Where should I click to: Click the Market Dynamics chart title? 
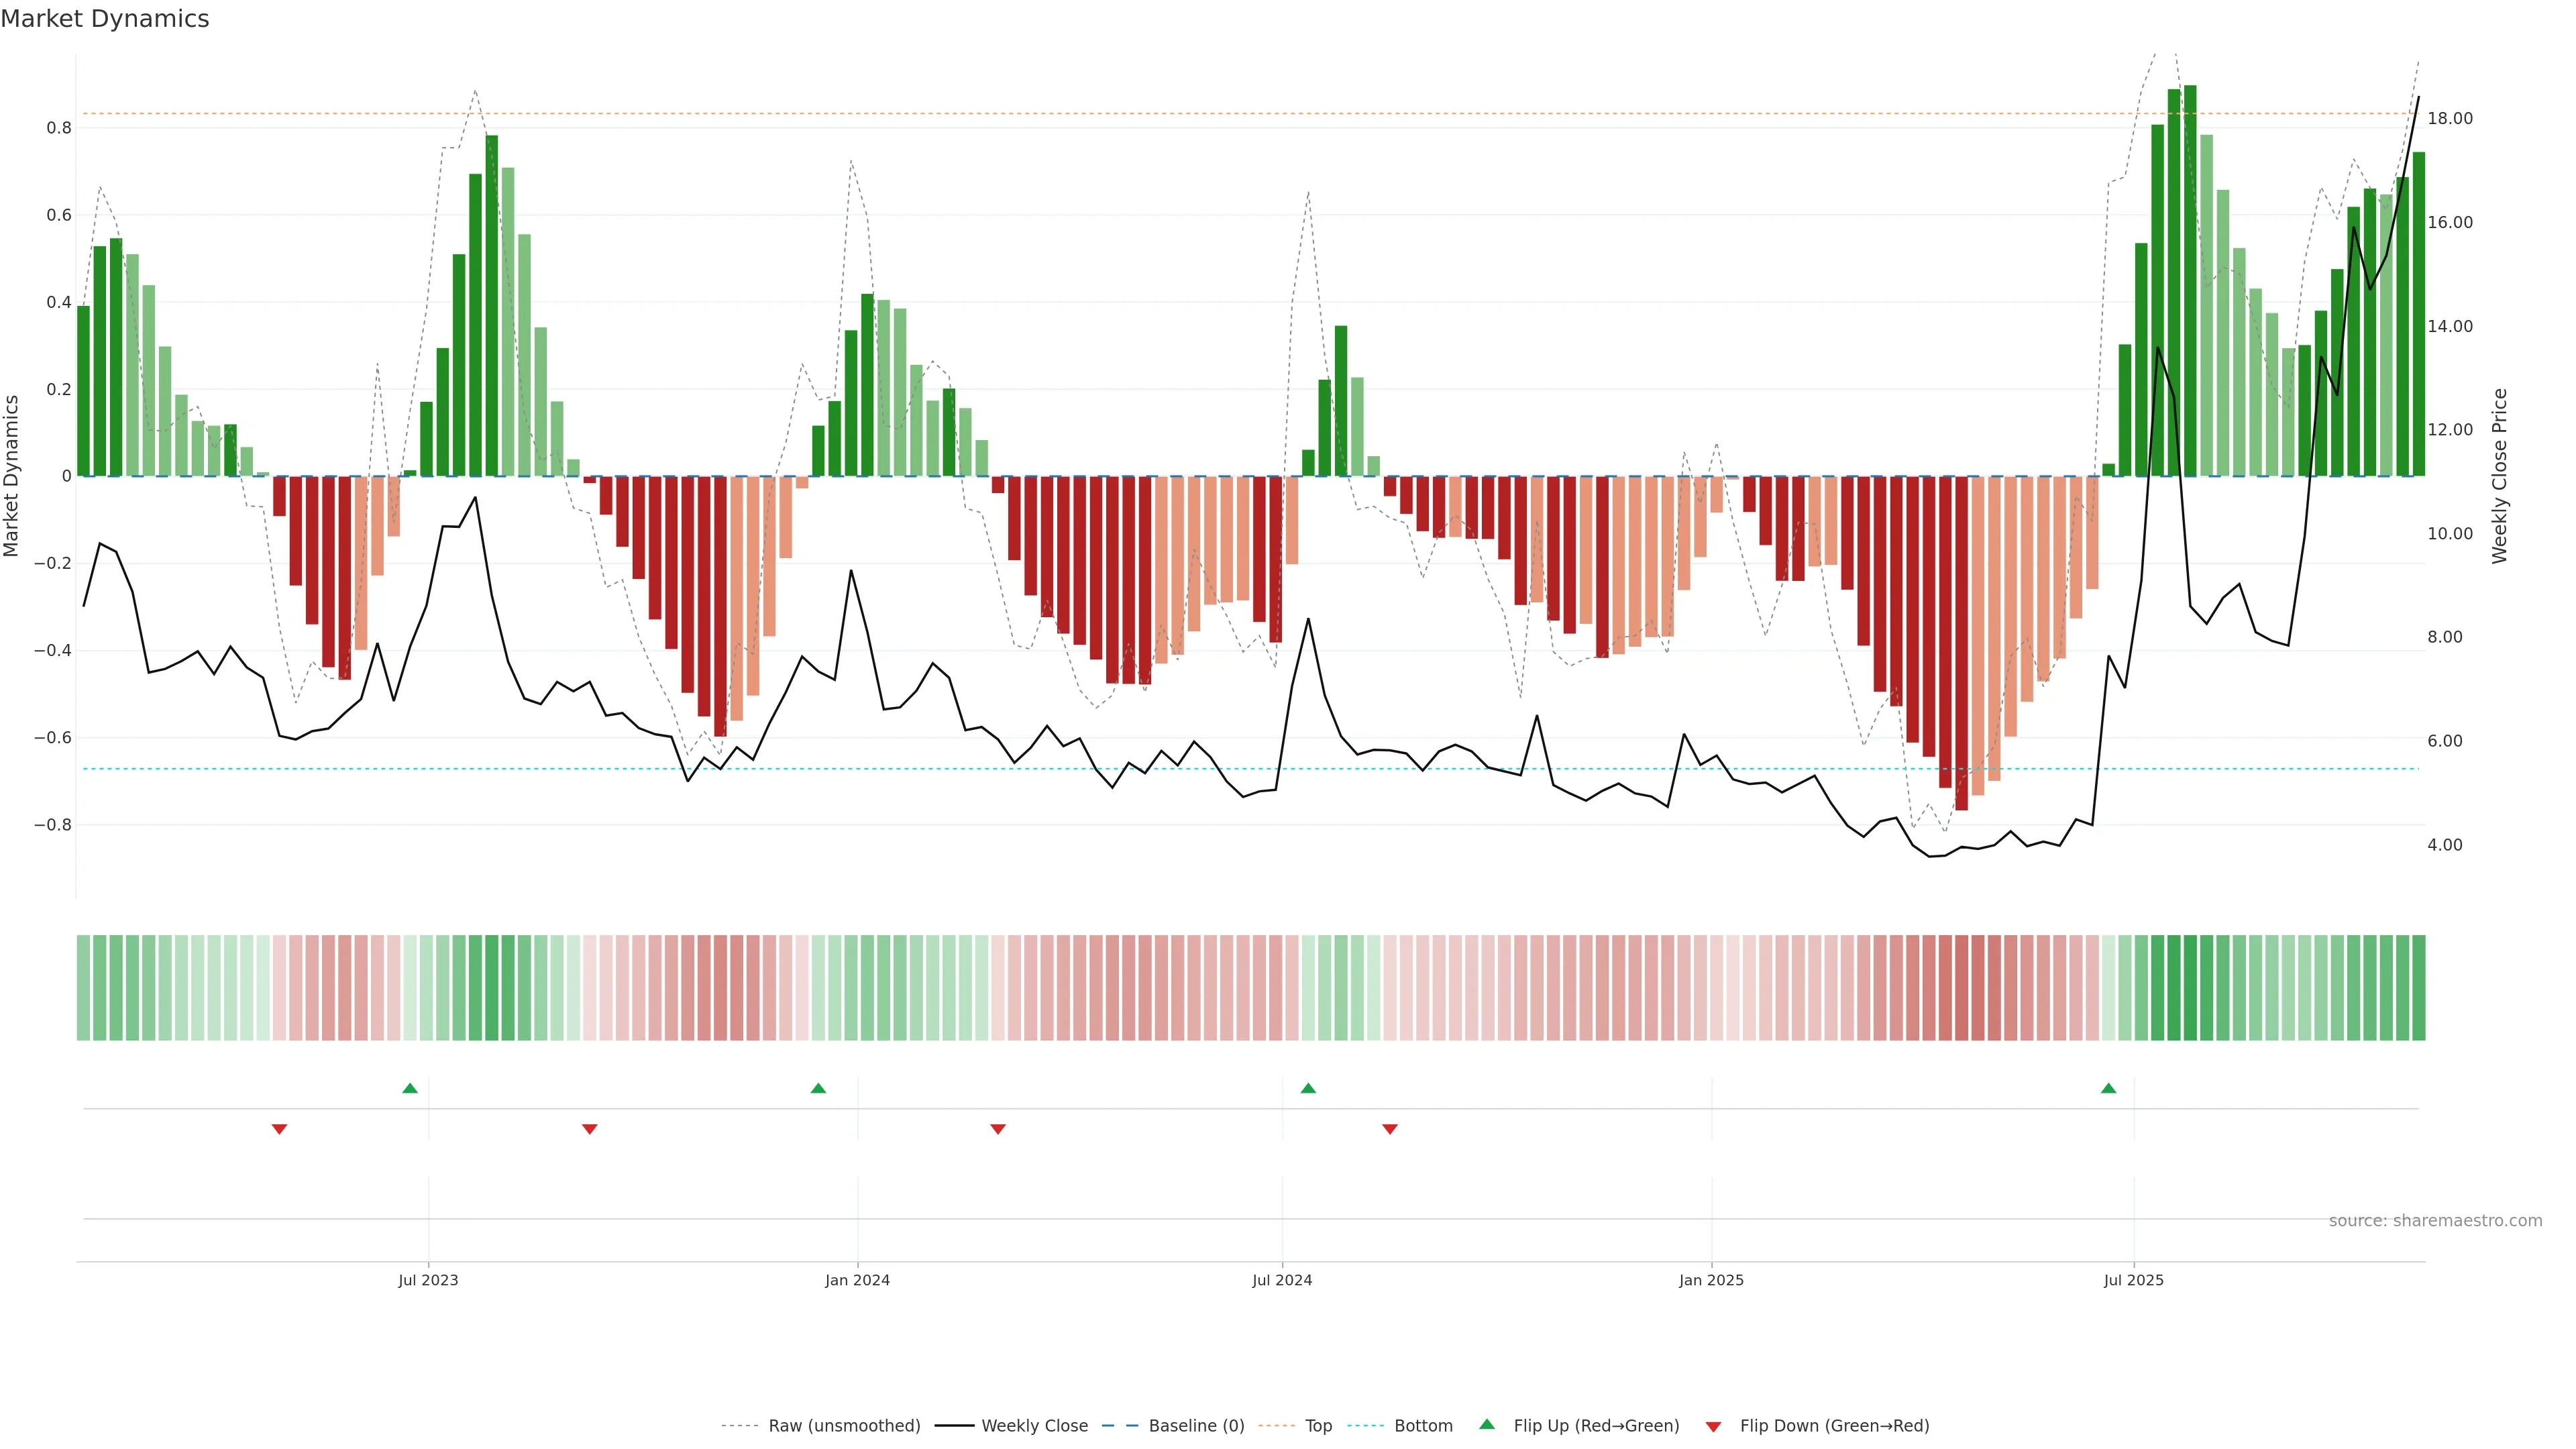pyautogui.click(x=105, y=19)
